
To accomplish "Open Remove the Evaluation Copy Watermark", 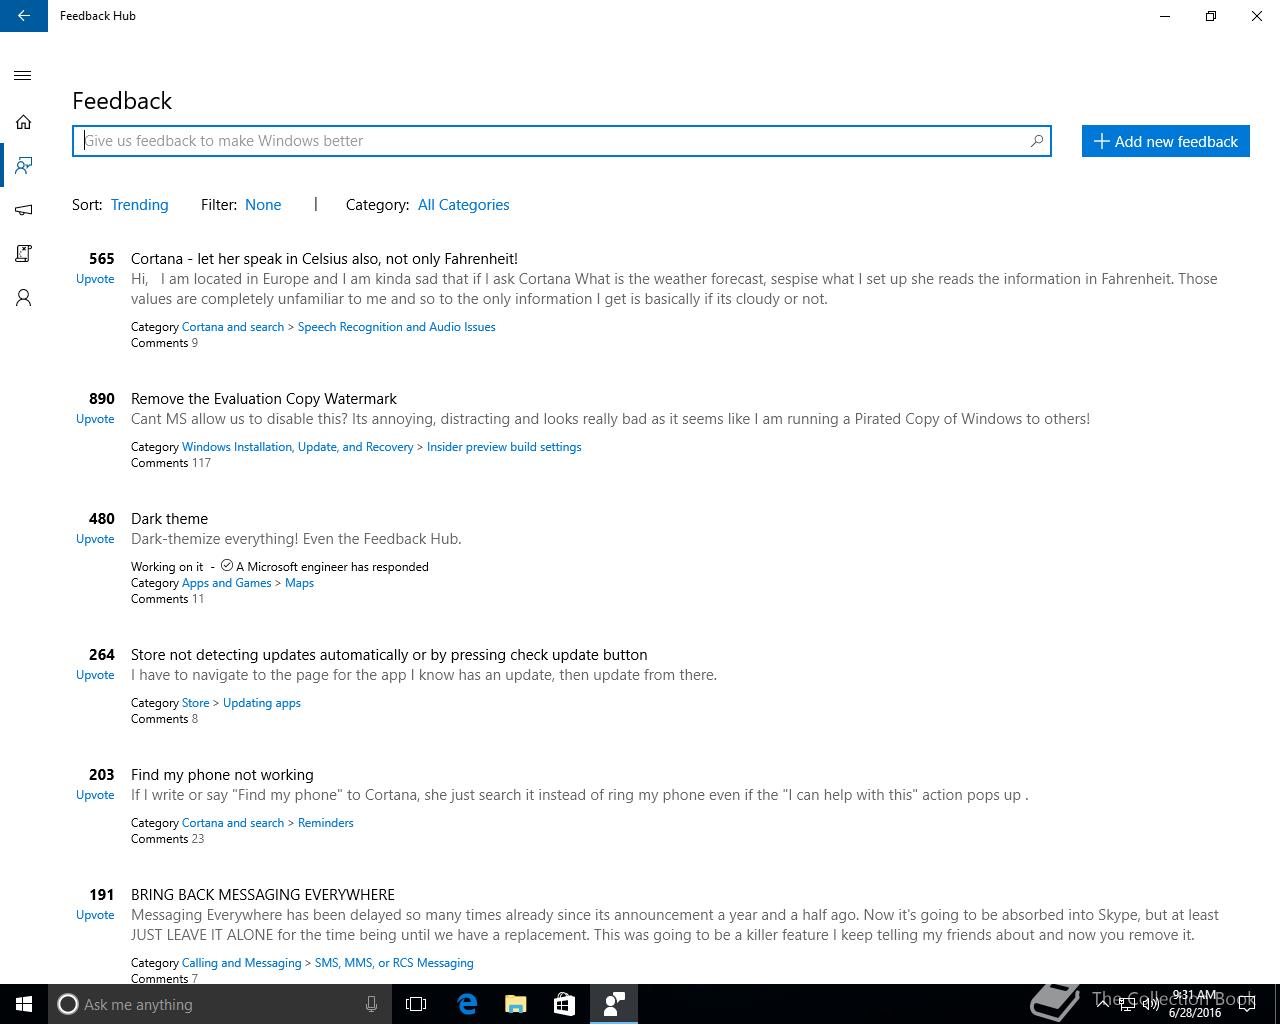I will coord(264,399).
